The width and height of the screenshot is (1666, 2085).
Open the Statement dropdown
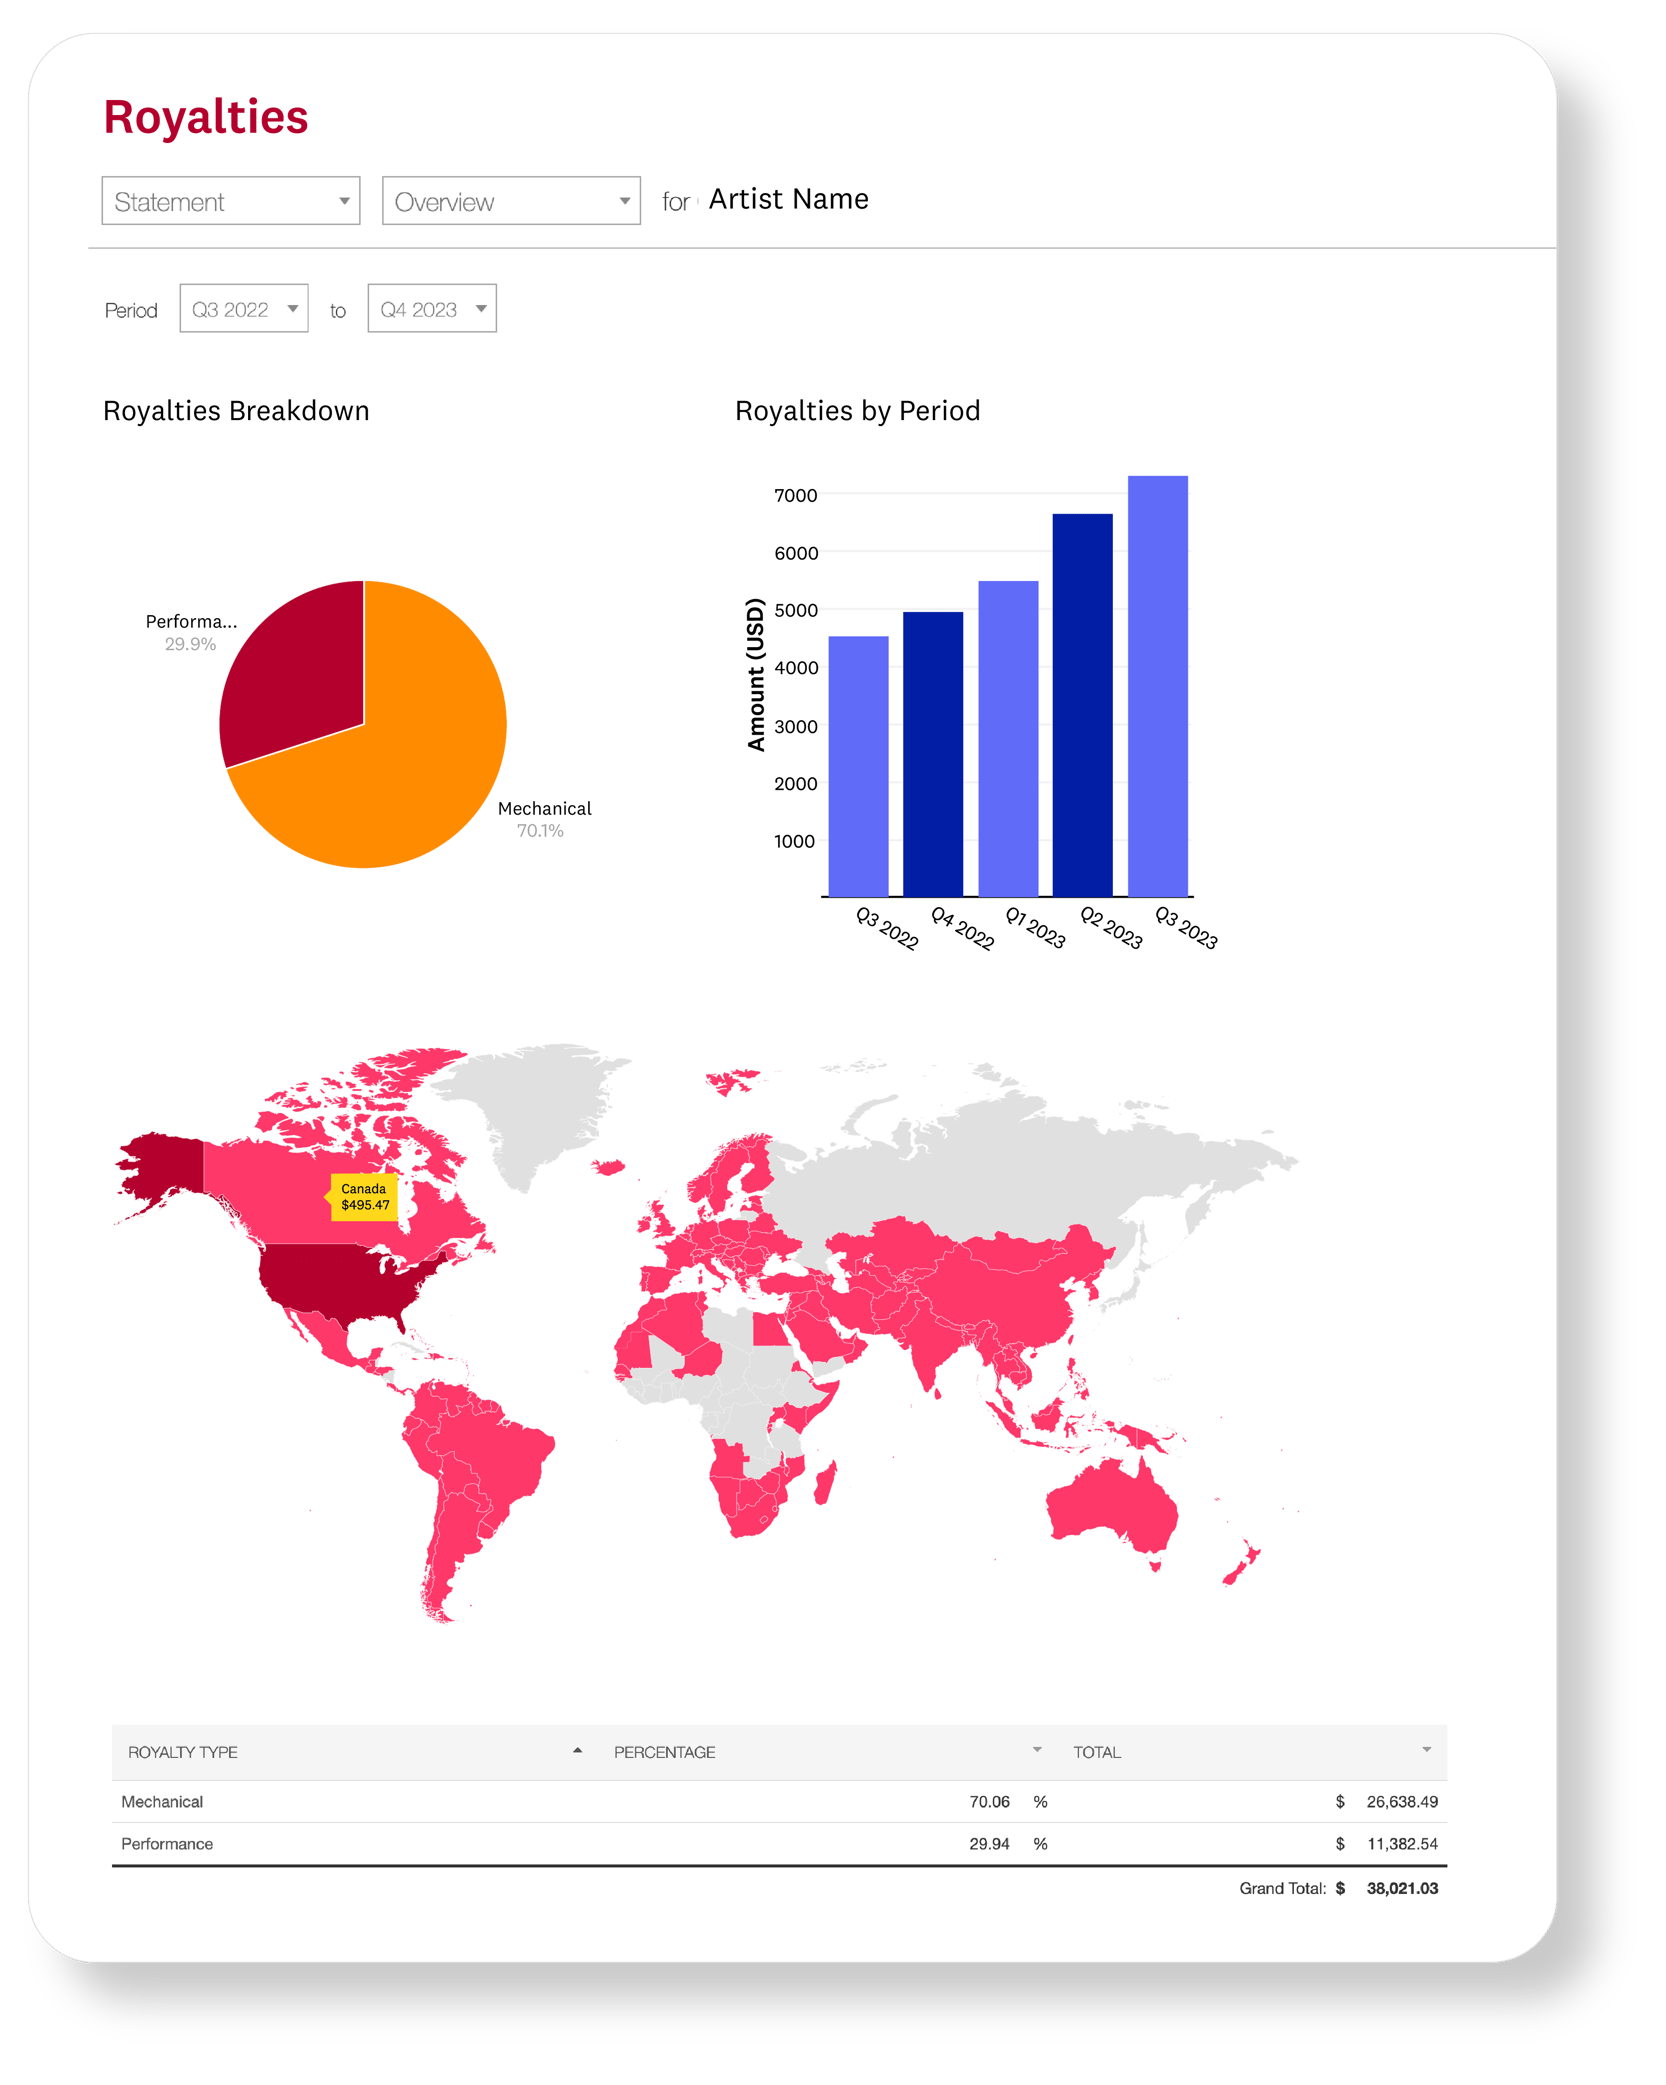tap(230, 200)
